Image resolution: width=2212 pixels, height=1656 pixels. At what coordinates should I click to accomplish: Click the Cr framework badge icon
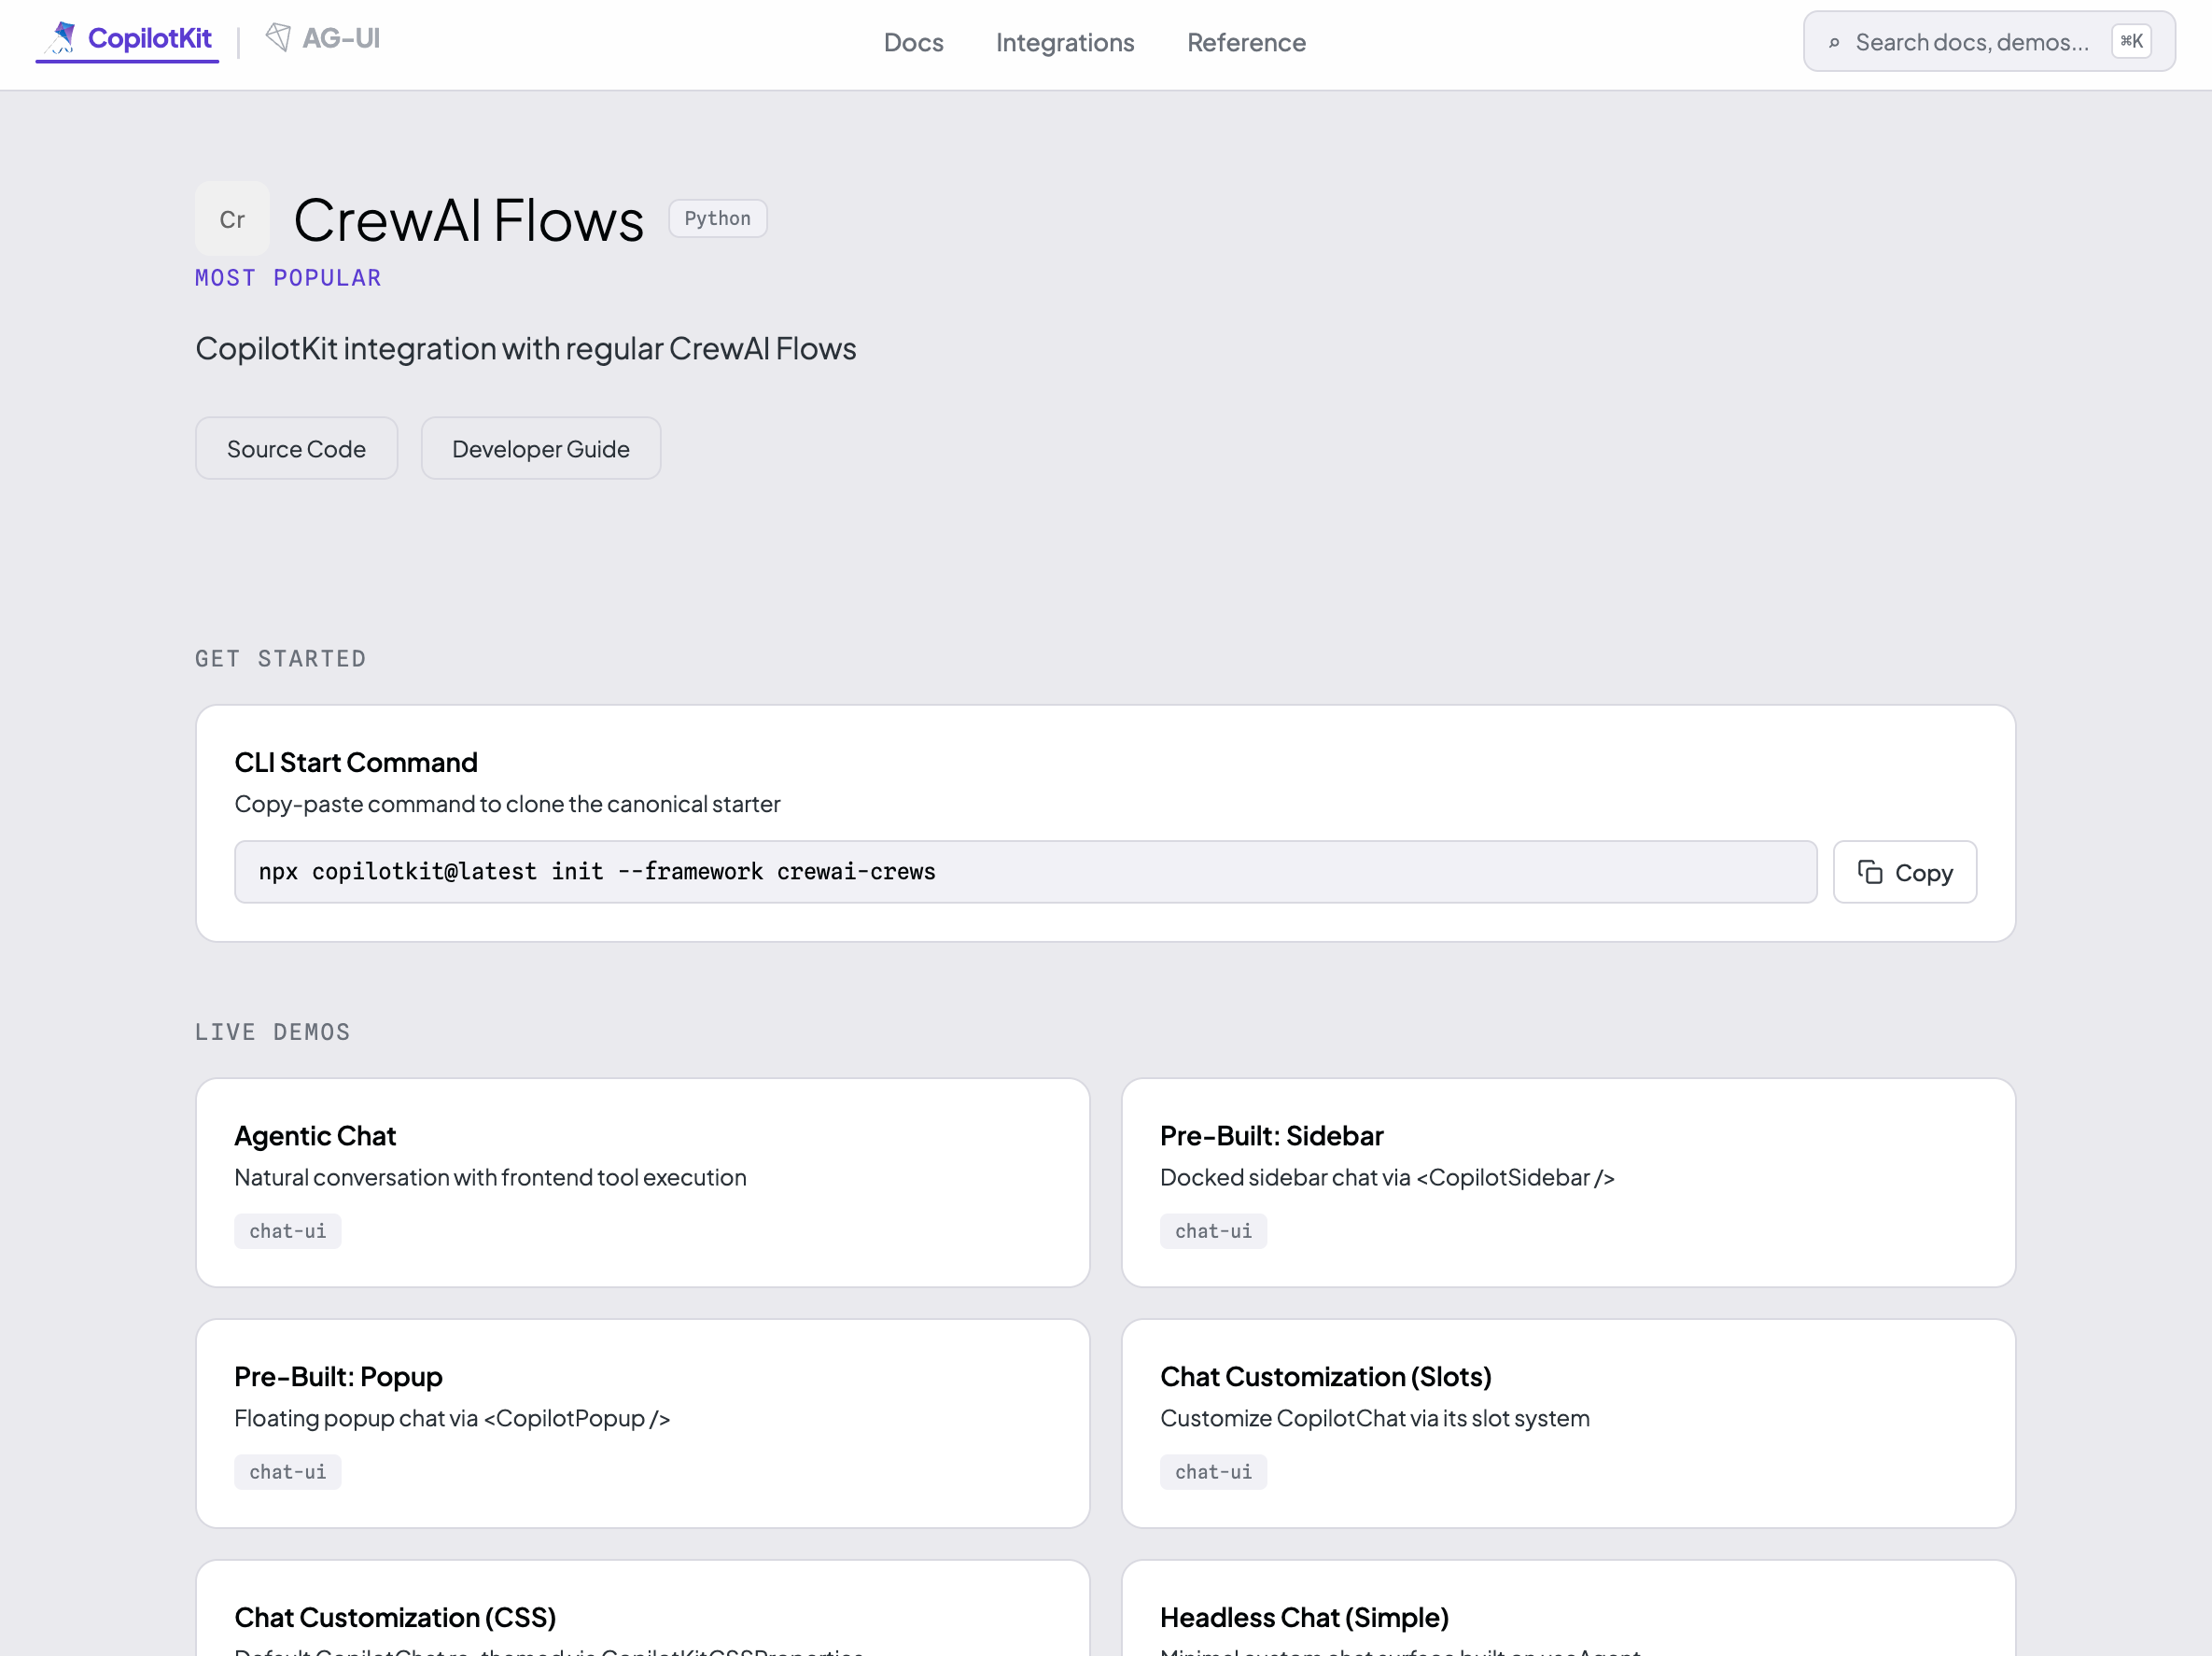(232, 219)
